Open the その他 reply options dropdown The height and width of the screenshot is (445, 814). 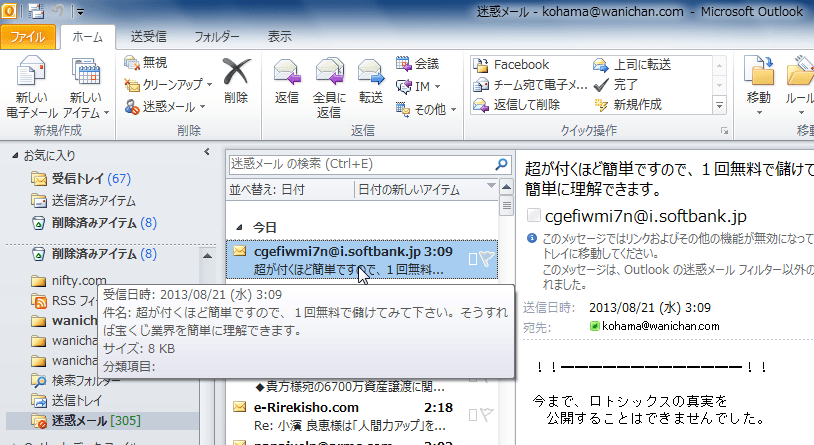point(426,109)
